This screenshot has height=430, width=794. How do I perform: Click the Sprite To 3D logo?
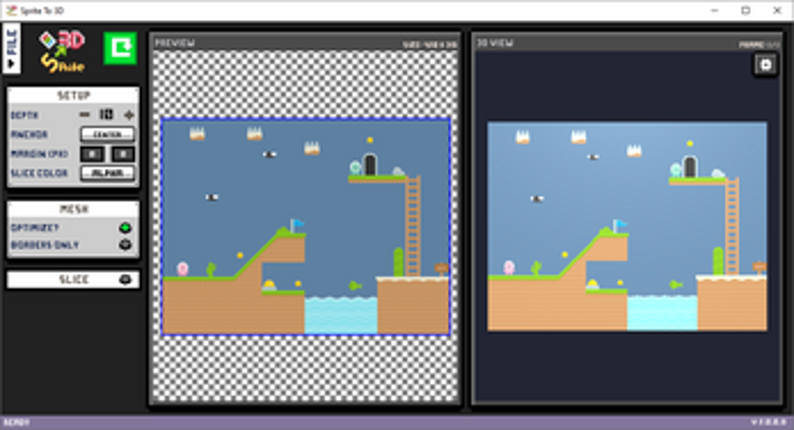tap(62, 51)
